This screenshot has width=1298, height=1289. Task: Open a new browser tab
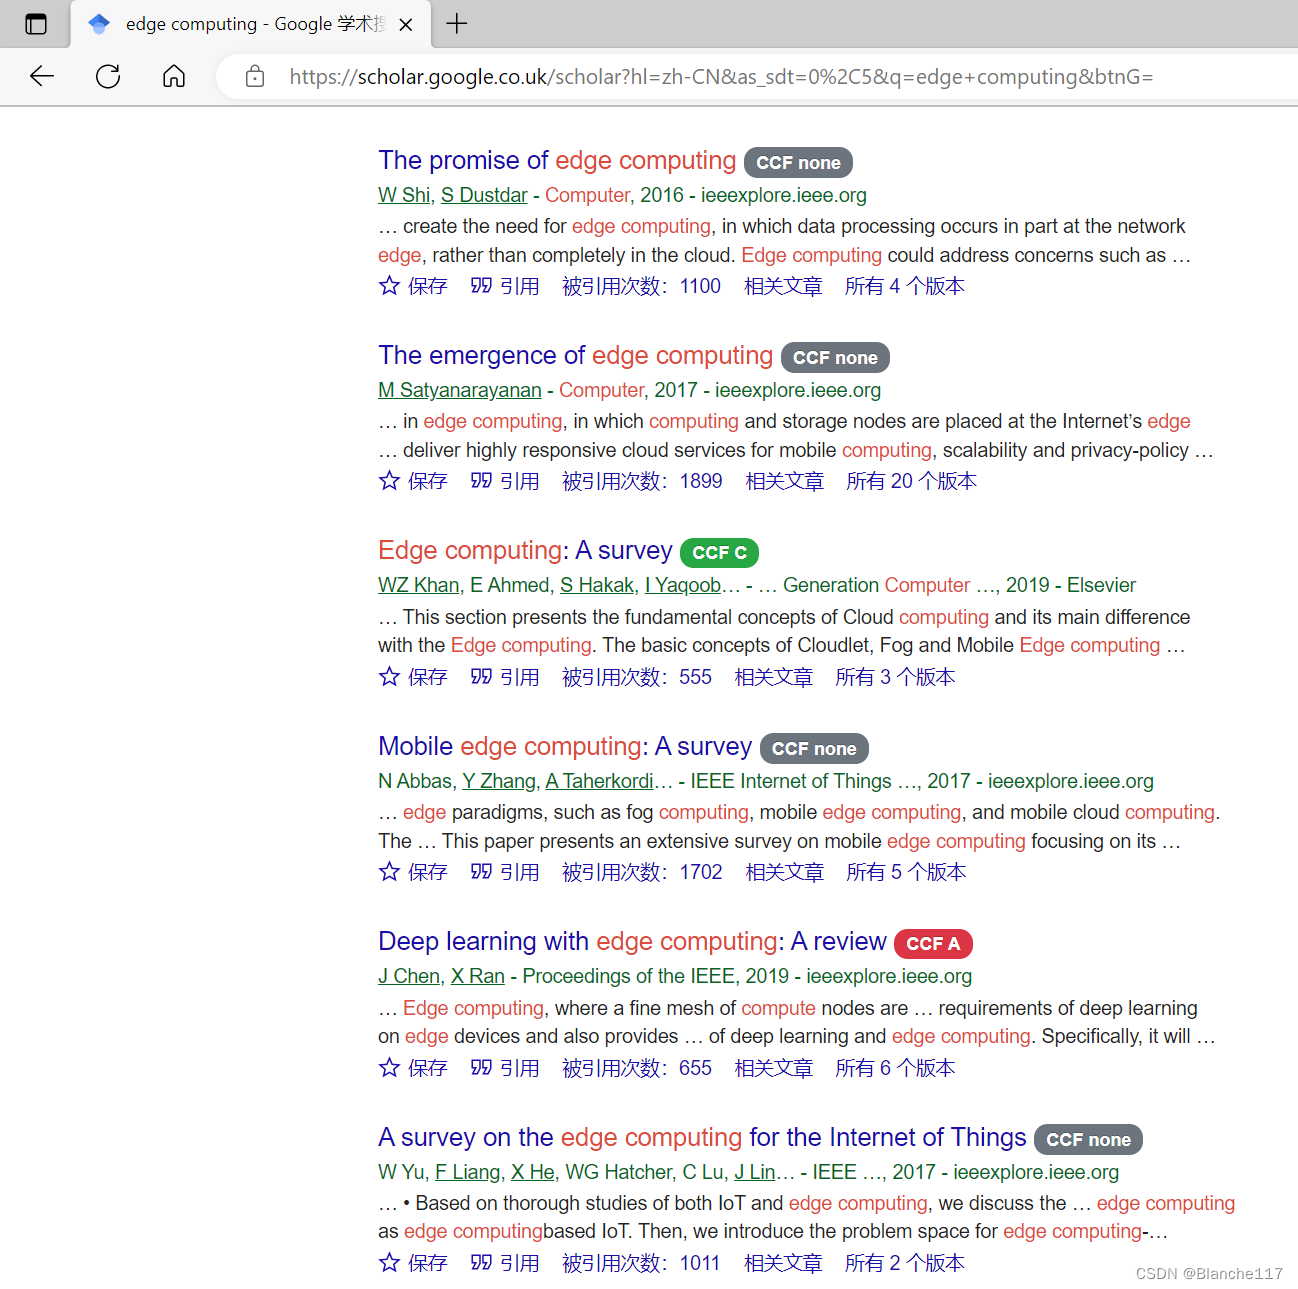(457, 23)
